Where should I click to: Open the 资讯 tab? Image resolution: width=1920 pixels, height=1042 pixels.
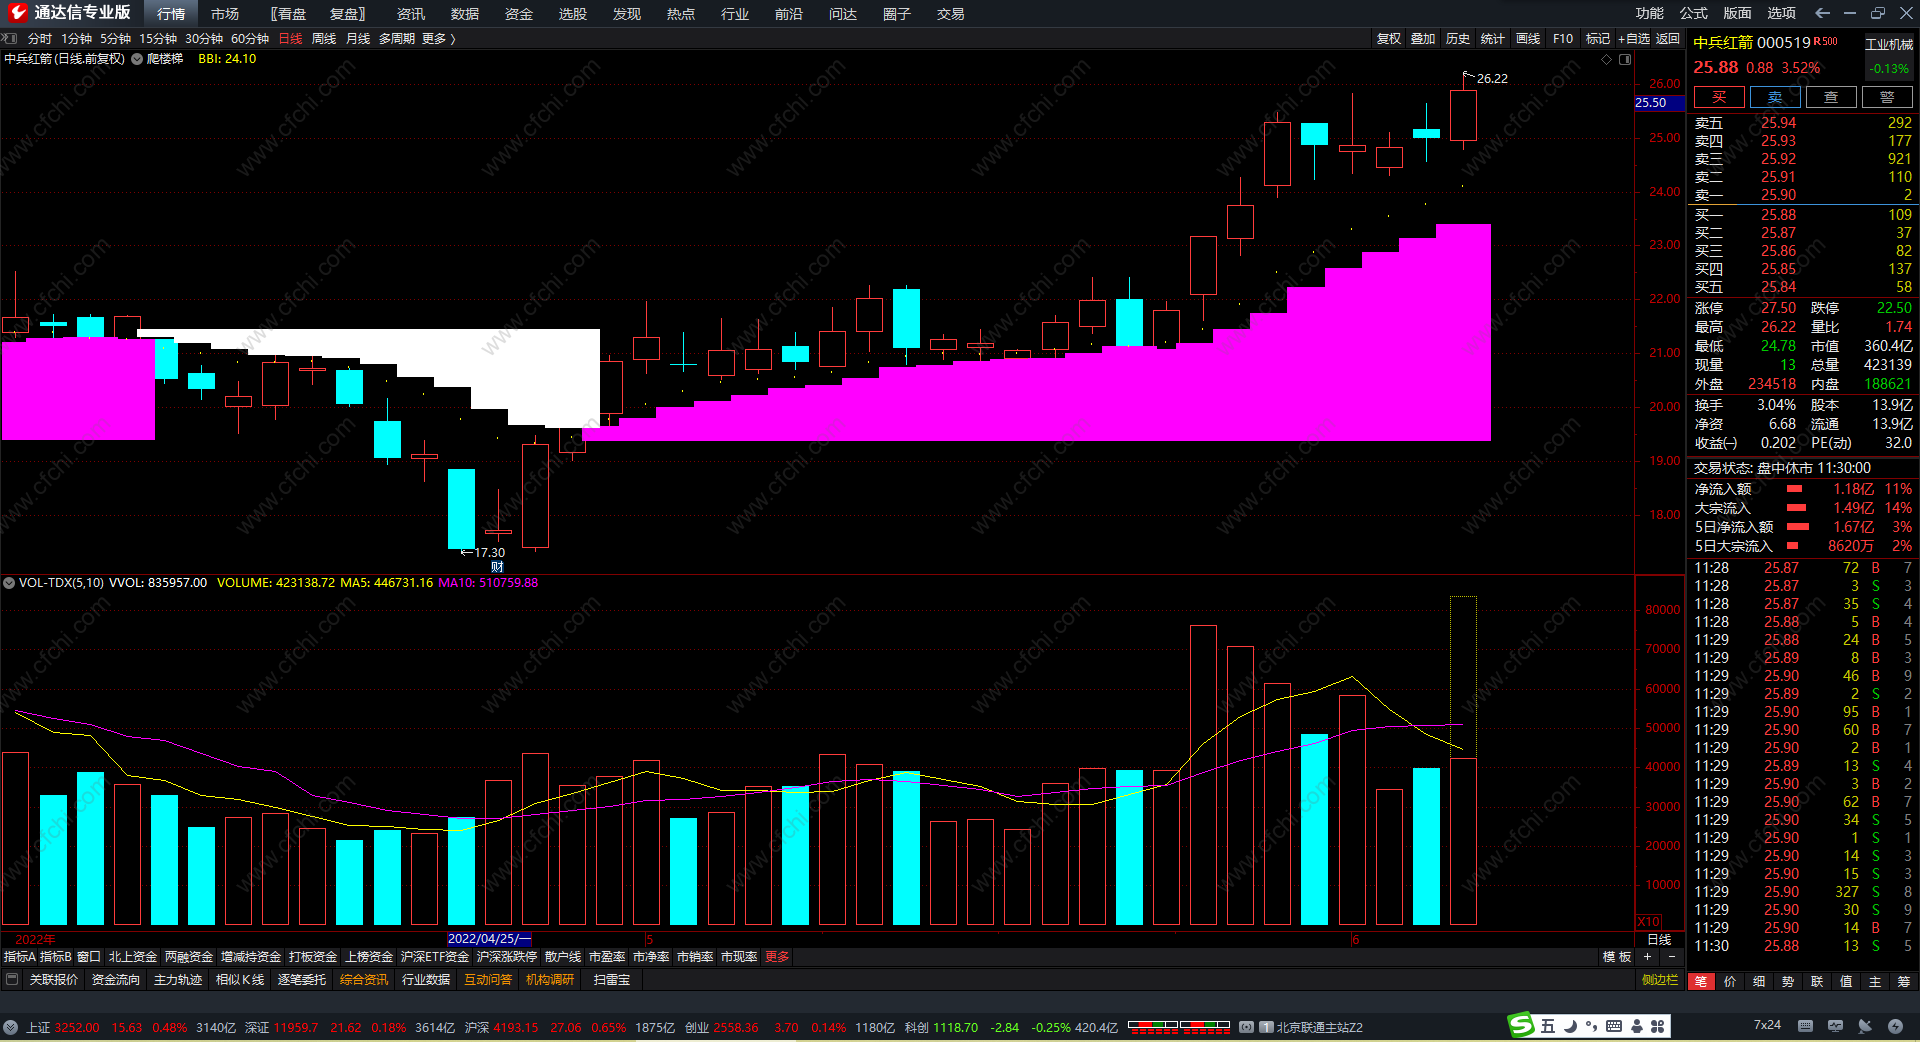pos(411,14)
